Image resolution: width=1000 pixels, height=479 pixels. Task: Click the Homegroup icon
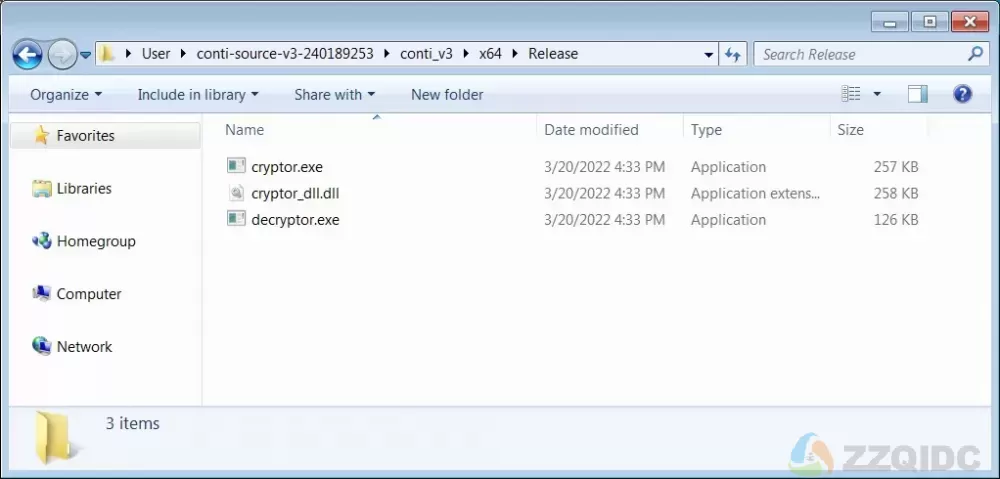41,240
